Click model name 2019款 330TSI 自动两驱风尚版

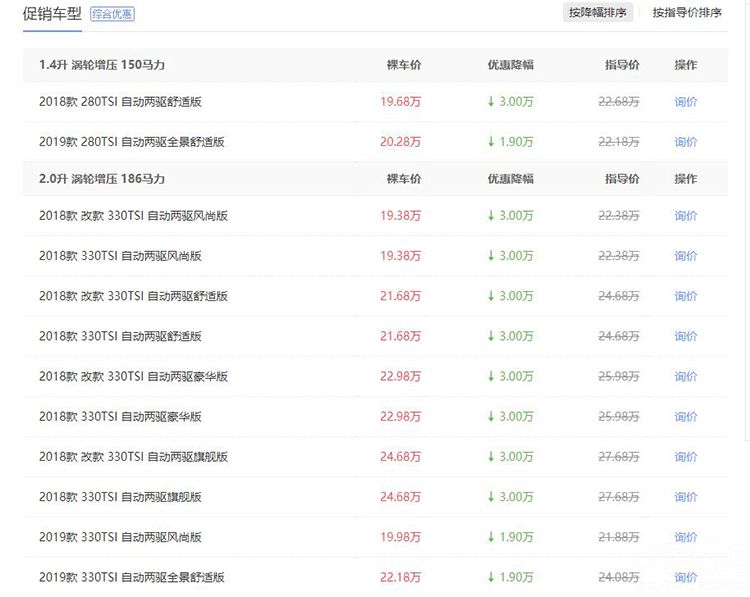point(120,537)
